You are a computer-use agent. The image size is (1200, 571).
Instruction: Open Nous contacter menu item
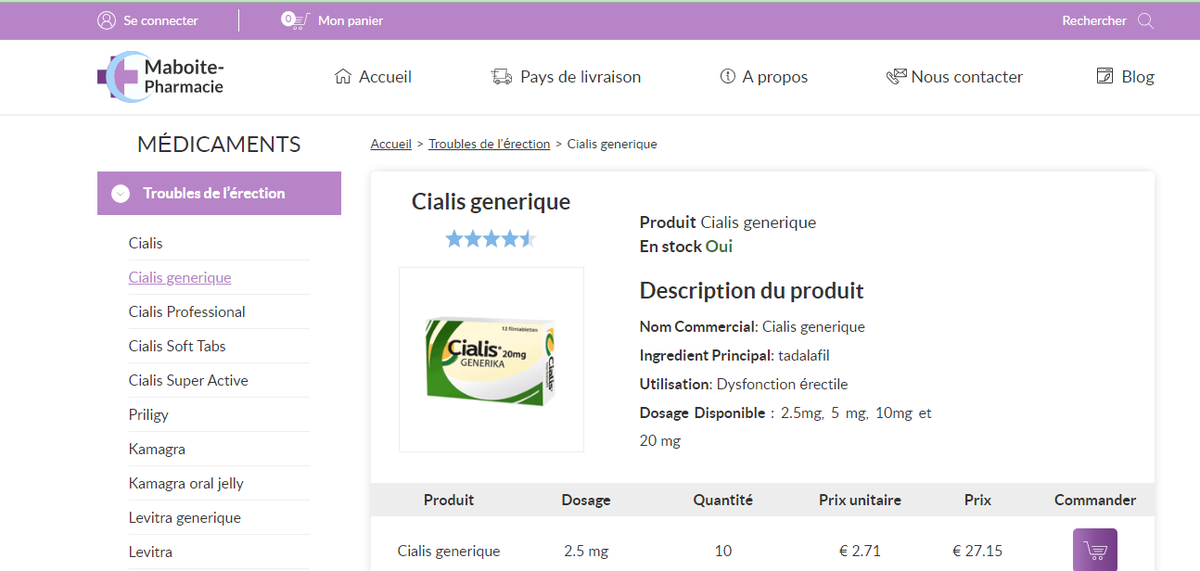pyautogui.click(x=967, y=77)
